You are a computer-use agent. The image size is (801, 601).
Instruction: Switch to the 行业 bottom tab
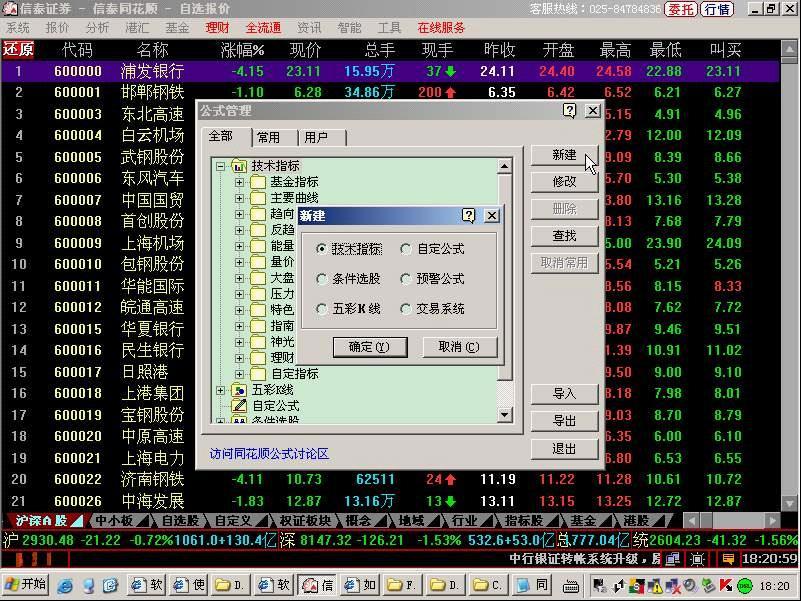(x=465, y=521)
